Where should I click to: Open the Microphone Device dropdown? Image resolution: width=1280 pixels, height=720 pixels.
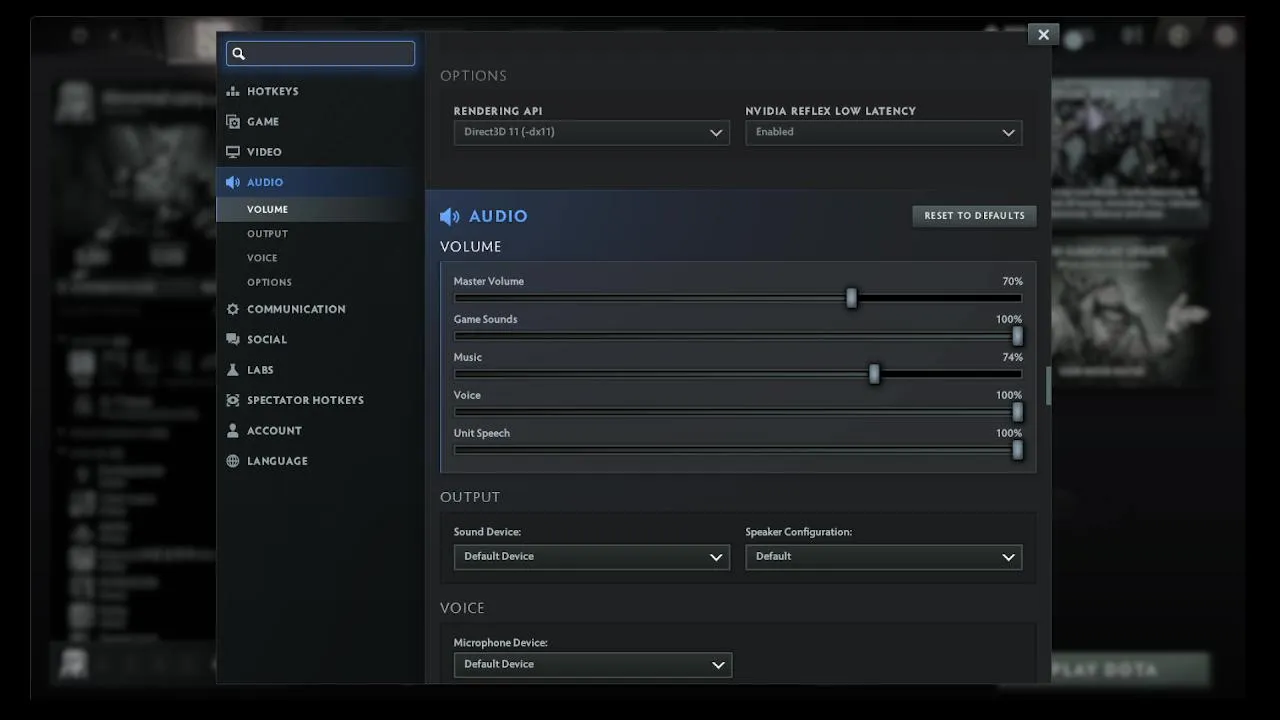pyautogui.click(x=593, y=665)
